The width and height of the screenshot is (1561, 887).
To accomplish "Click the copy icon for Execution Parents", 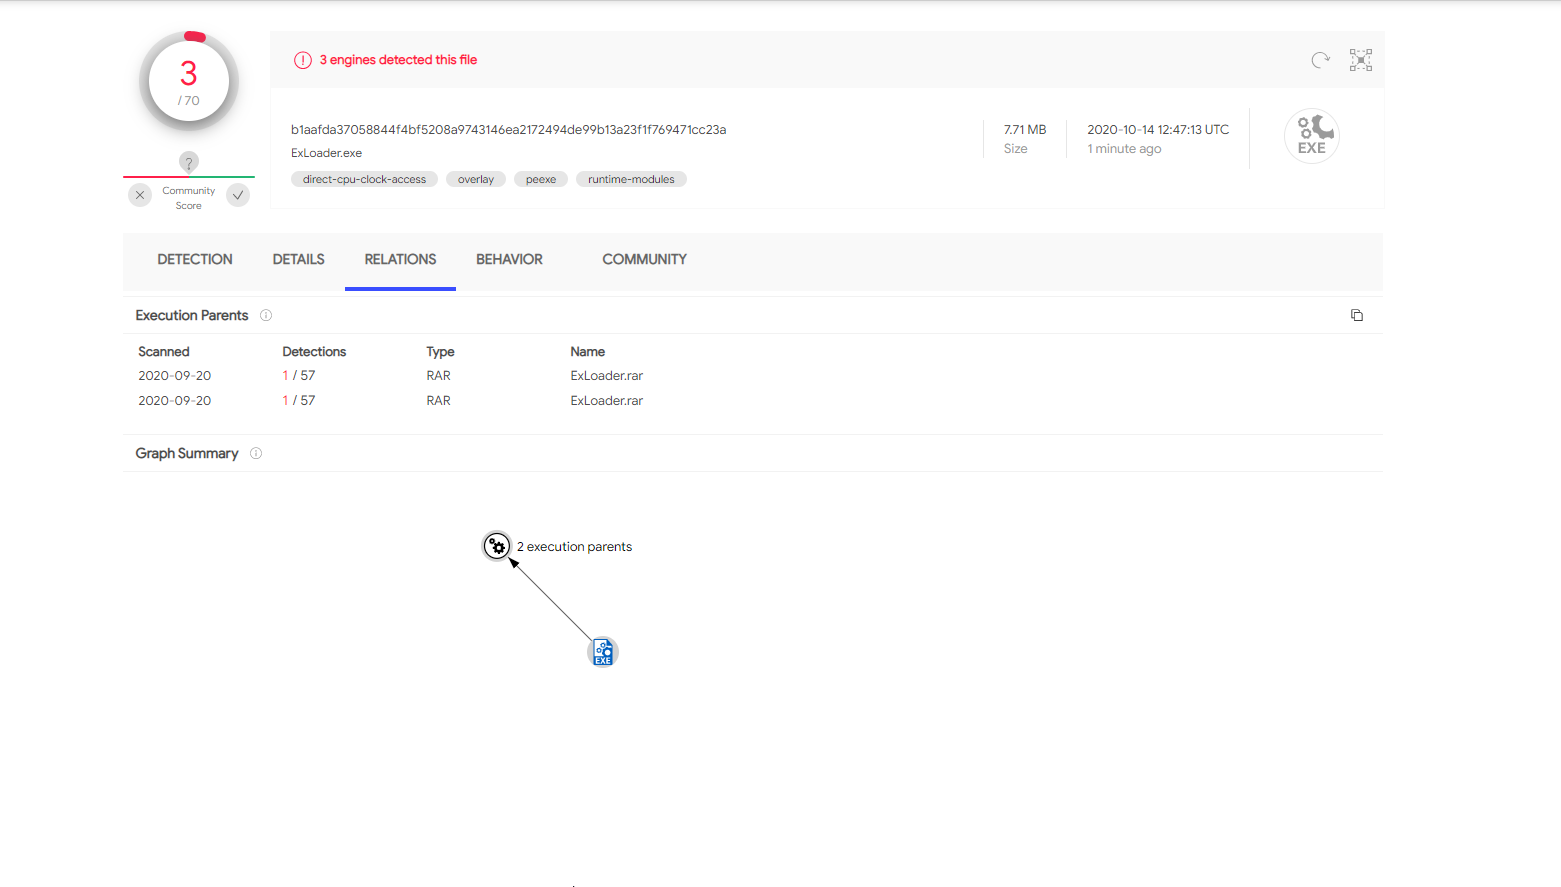I will click(1356, 315).
